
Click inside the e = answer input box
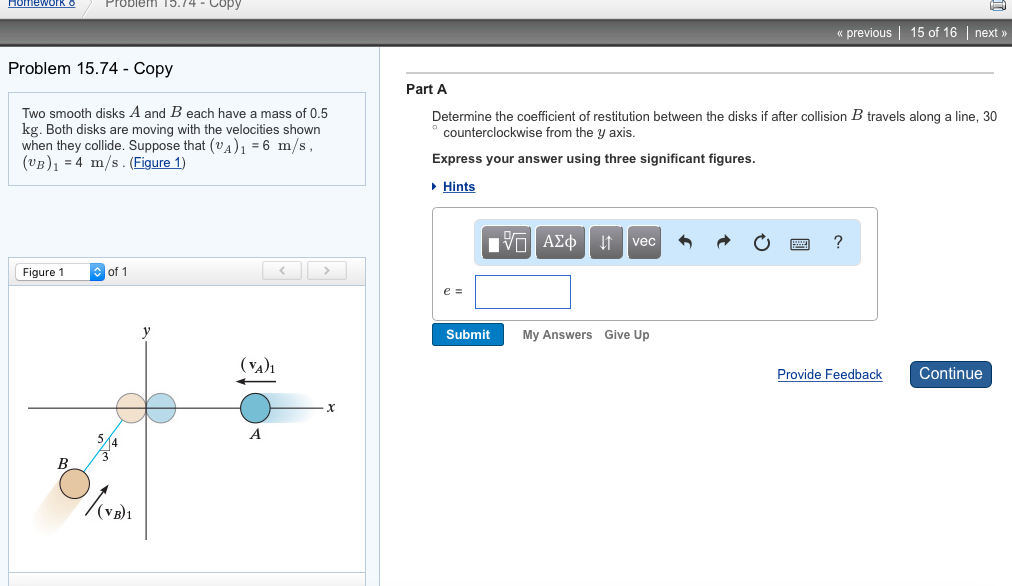click(x=522, y=291)
